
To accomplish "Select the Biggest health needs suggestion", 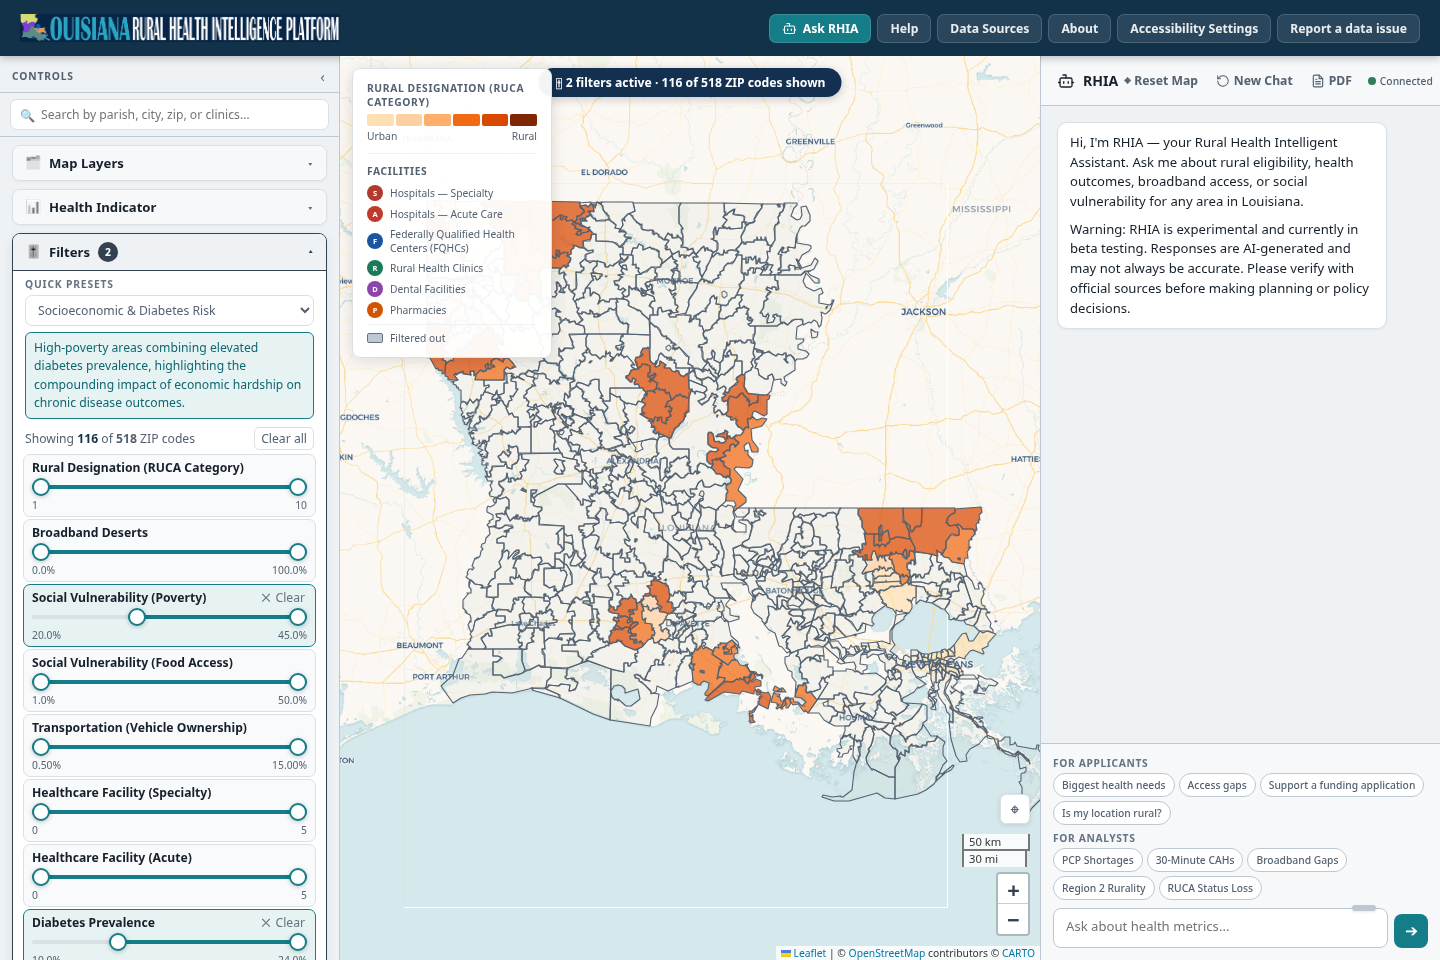I will [1113, 785].
